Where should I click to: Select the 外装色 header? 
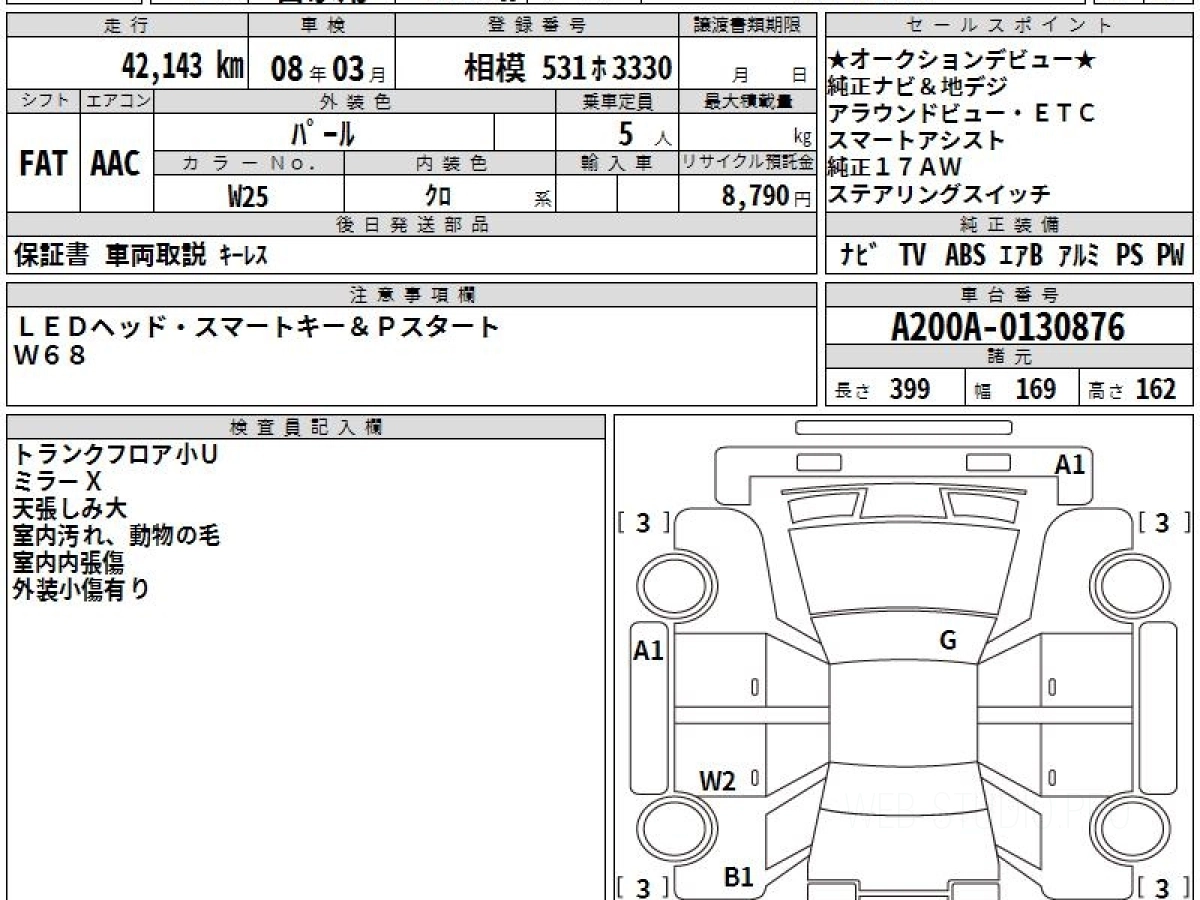click(x=355, y=101)
